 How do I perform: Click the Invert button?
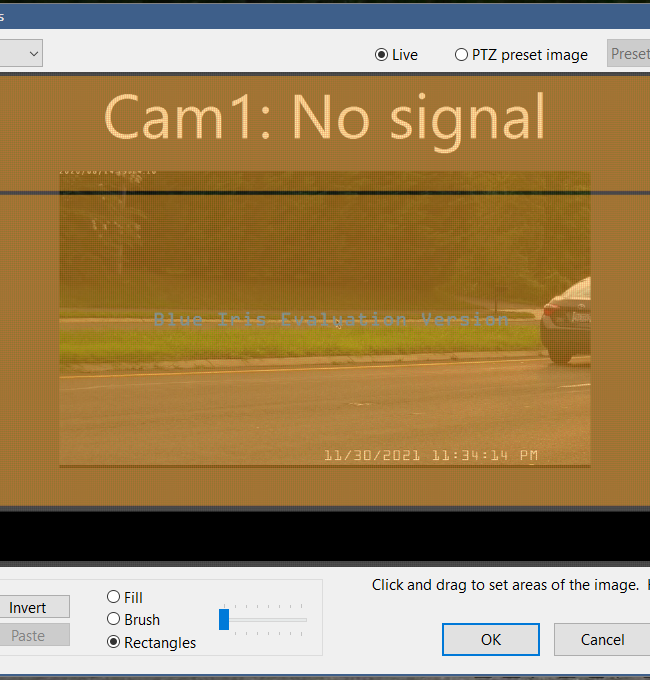(34, 607)
